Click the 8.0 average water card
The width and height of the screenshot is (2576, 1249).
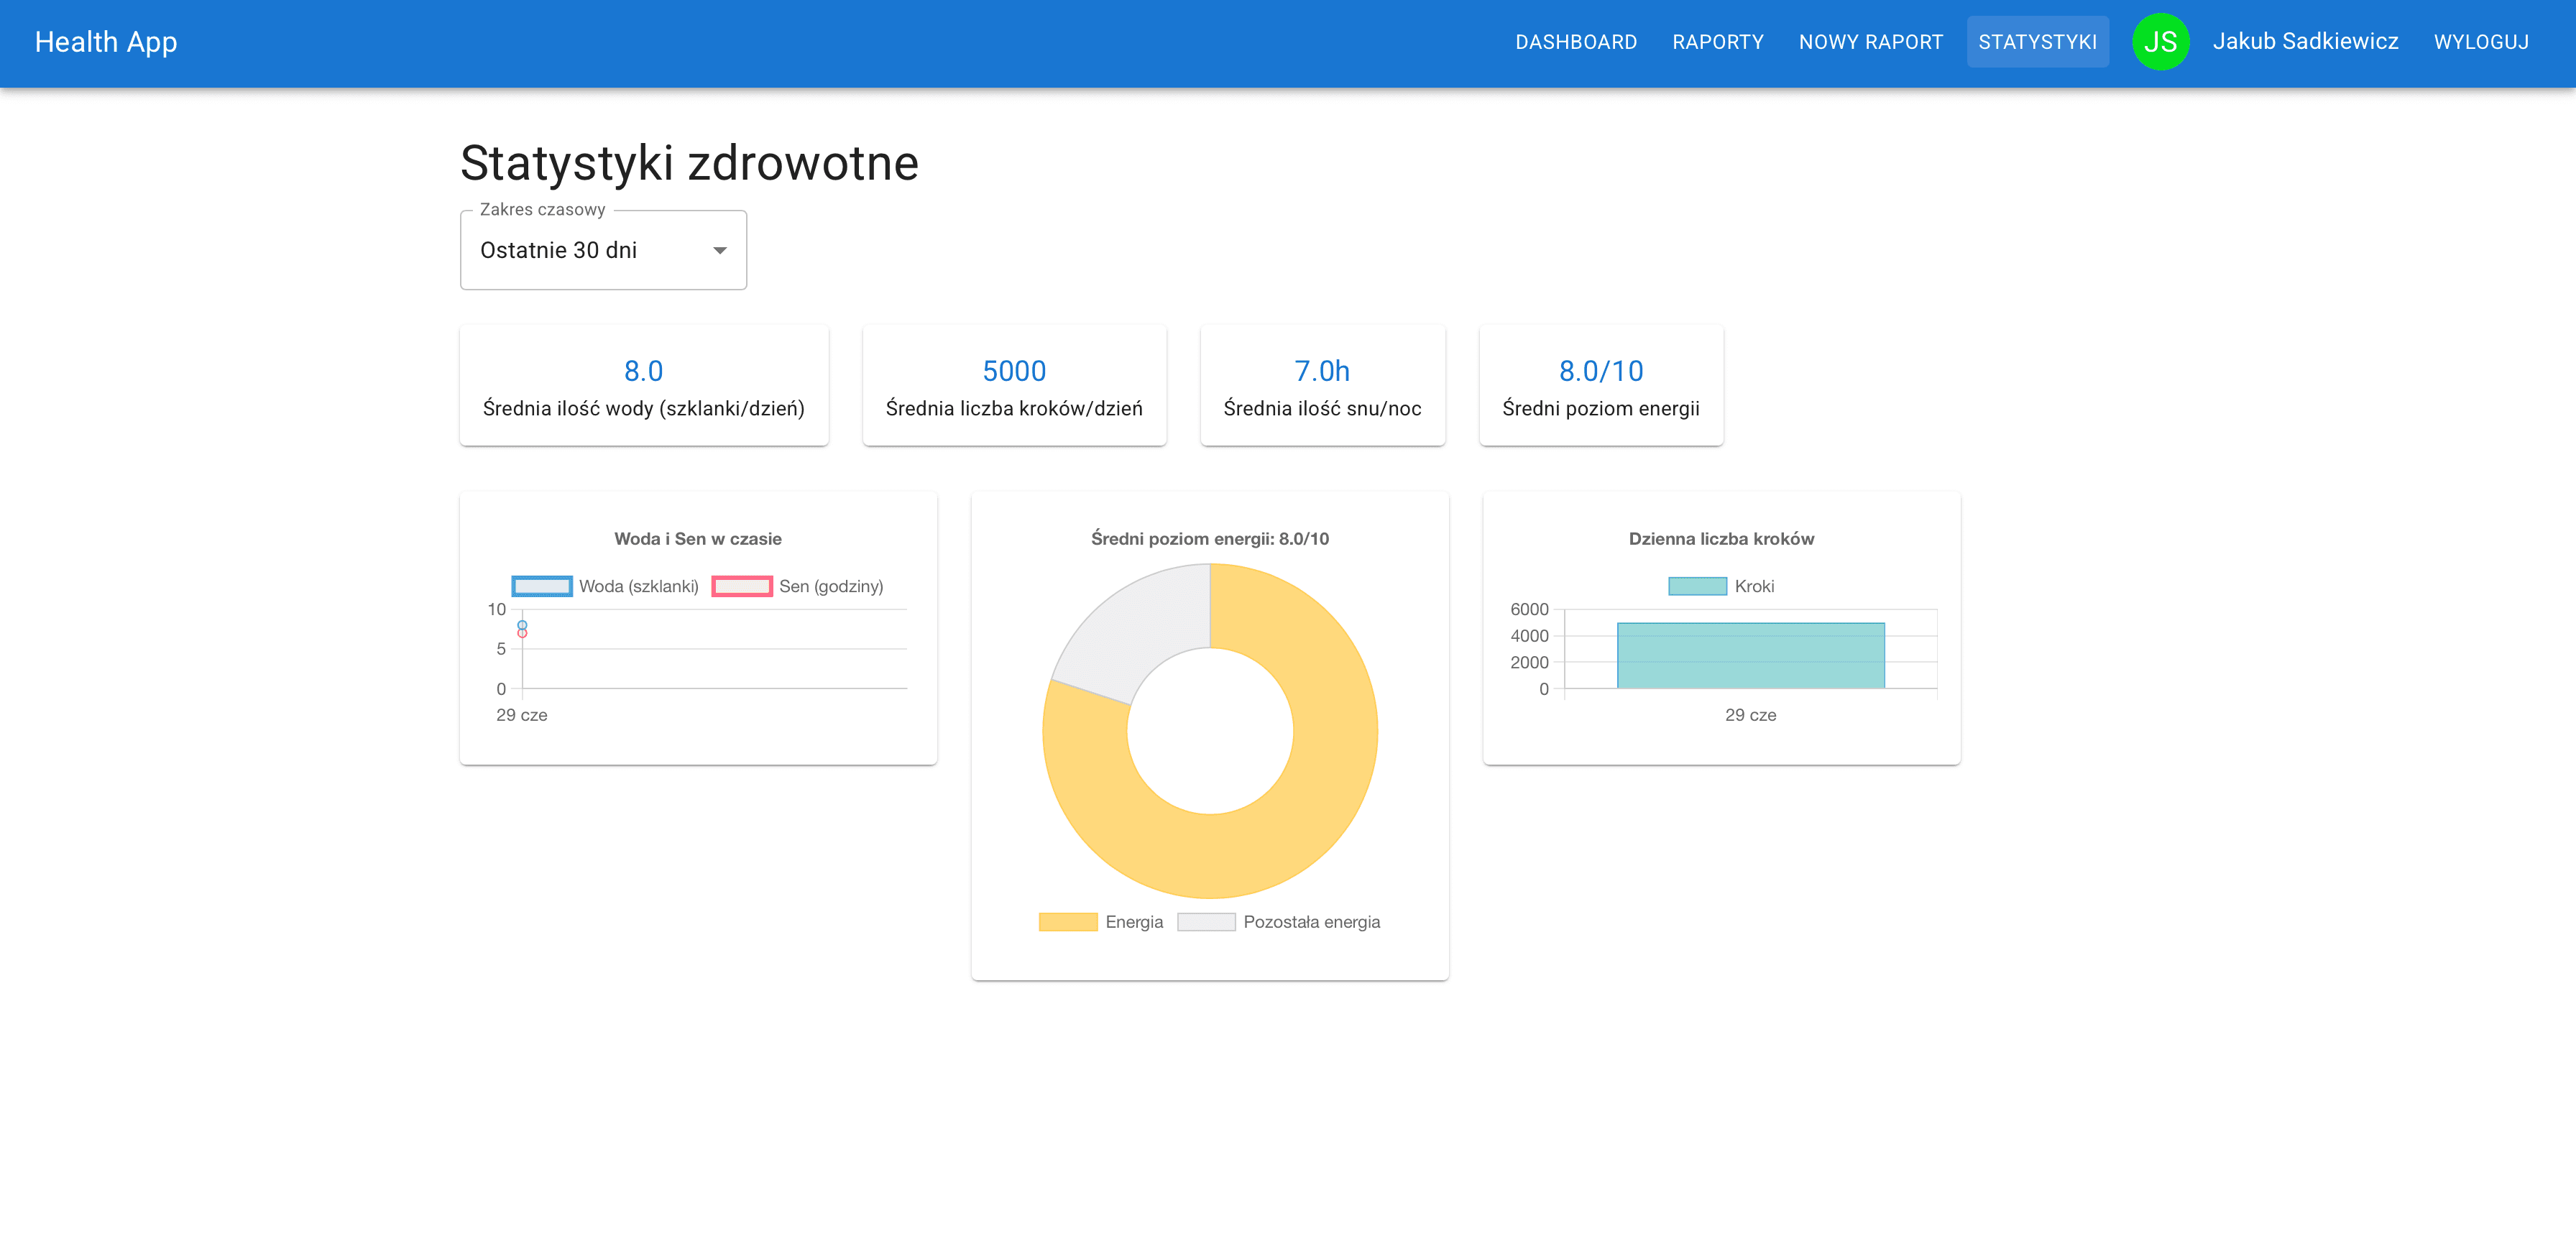(644, 385)
